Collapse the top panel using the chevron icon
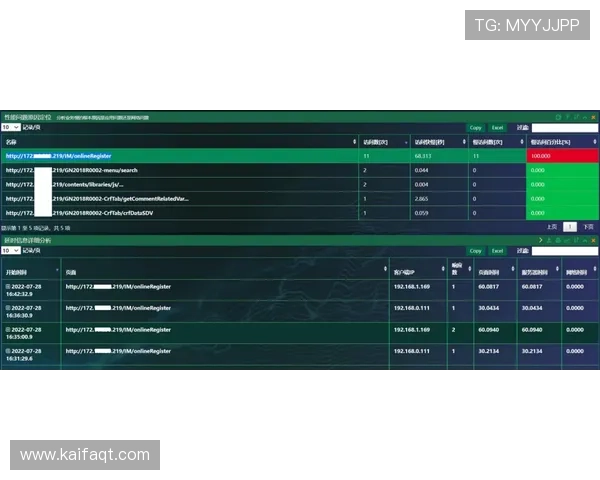 tap(584, 117)
